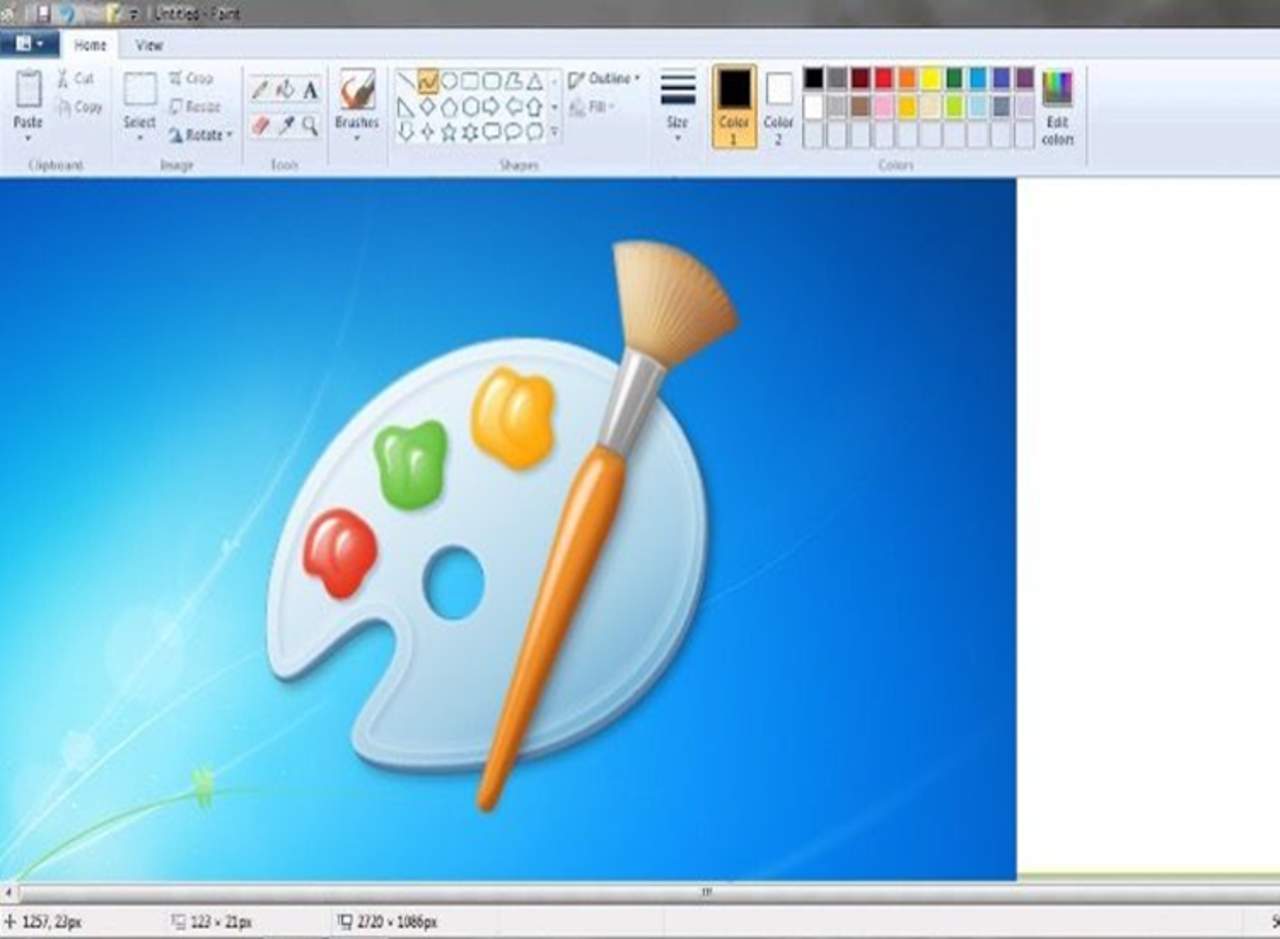The height and width of the screenshot is (939, 1280).
Task: Click the Magnifier tool
Action: click(311, 125)
